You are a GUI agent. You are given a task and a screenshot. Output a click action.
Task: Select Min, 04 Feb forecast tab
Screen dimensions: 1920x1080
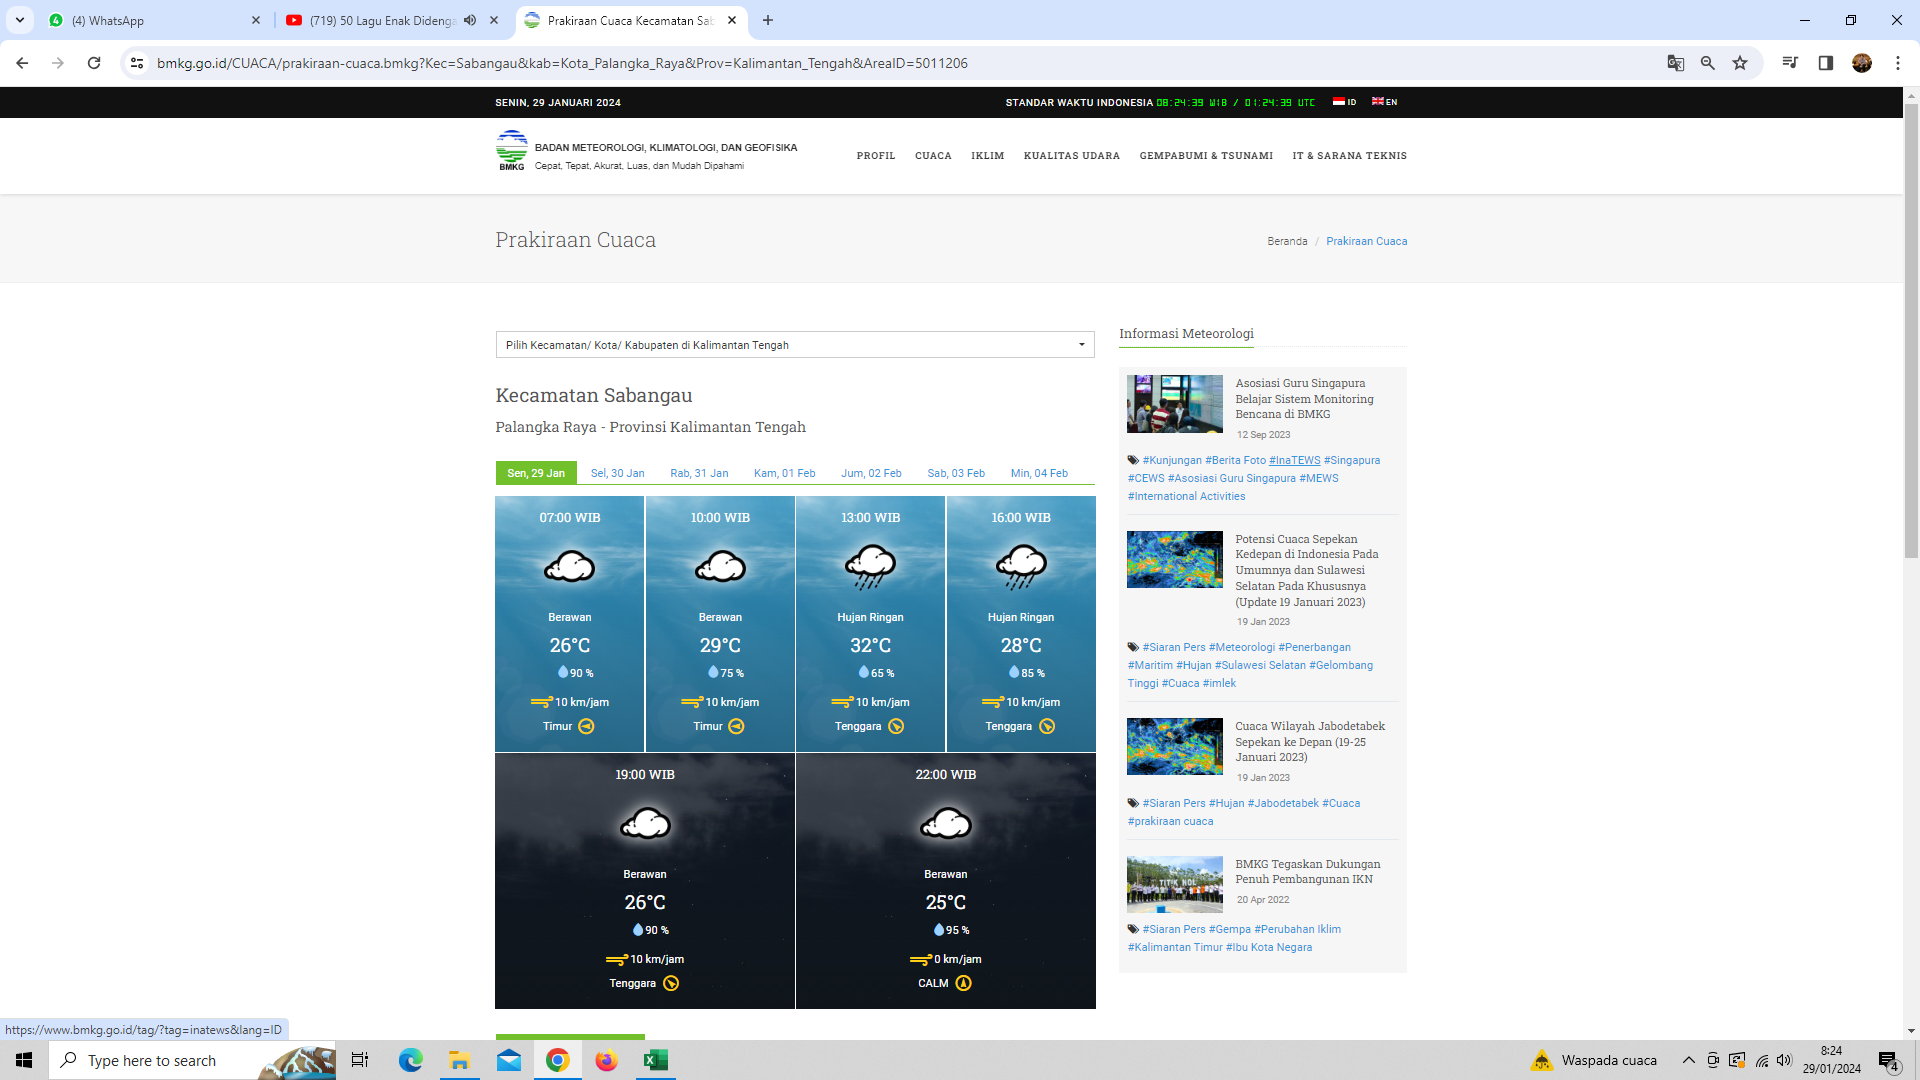(x=1039, y=473)
